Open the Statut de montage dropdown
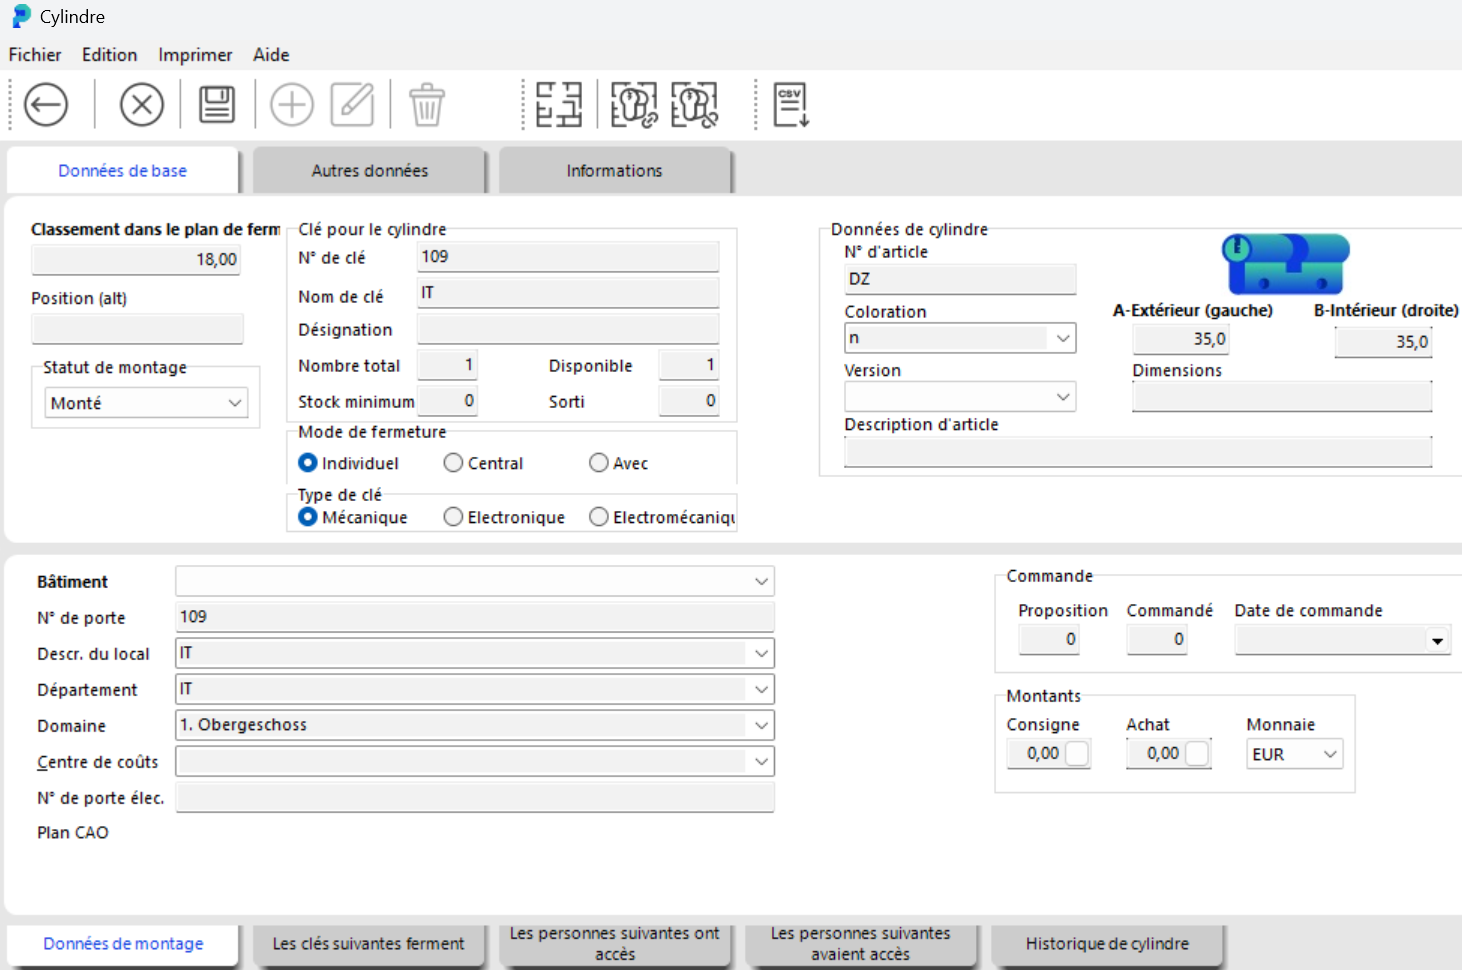This screenshot has height=970, width=1462. click(146, 403)
